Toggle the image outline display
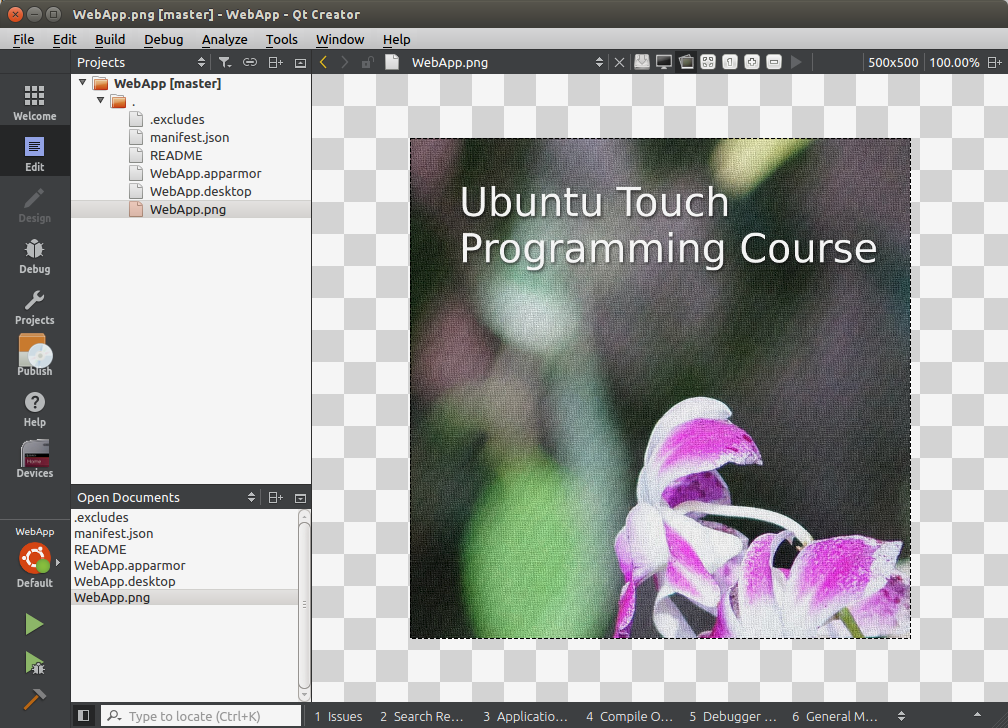This screenshot has width=1008, height=728. [686, 62]
